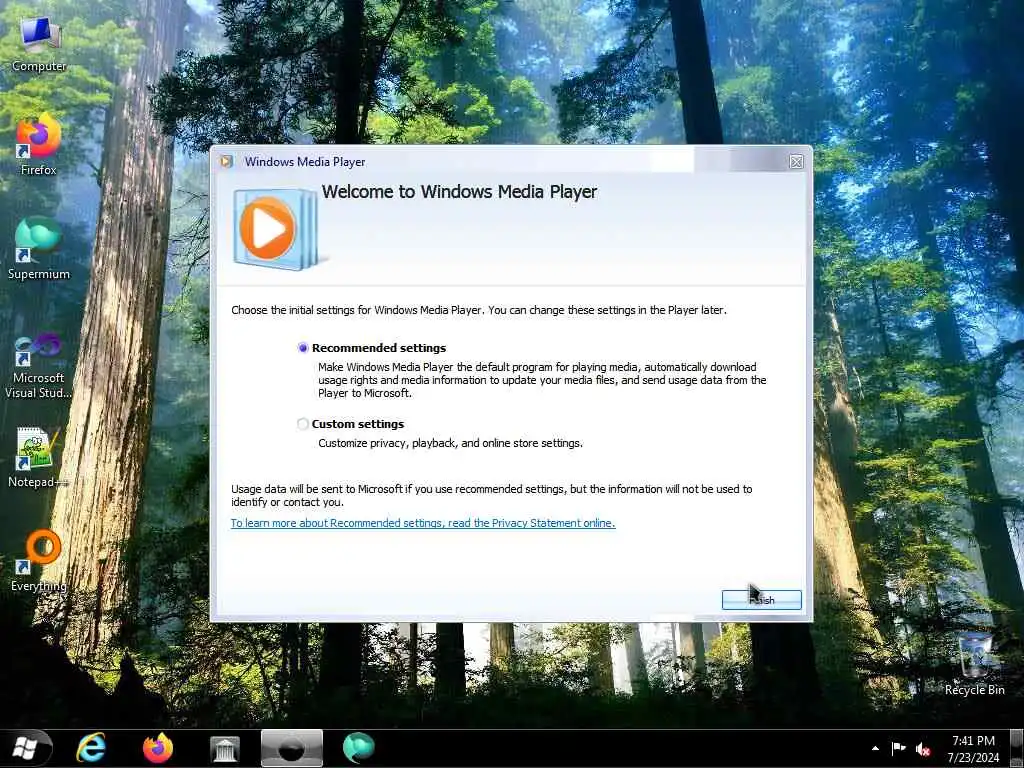1024x768 pixels.
Task: Click the "Choose the initial settings" instruction text
Action: pyautogui.click(x=479, y=310)
